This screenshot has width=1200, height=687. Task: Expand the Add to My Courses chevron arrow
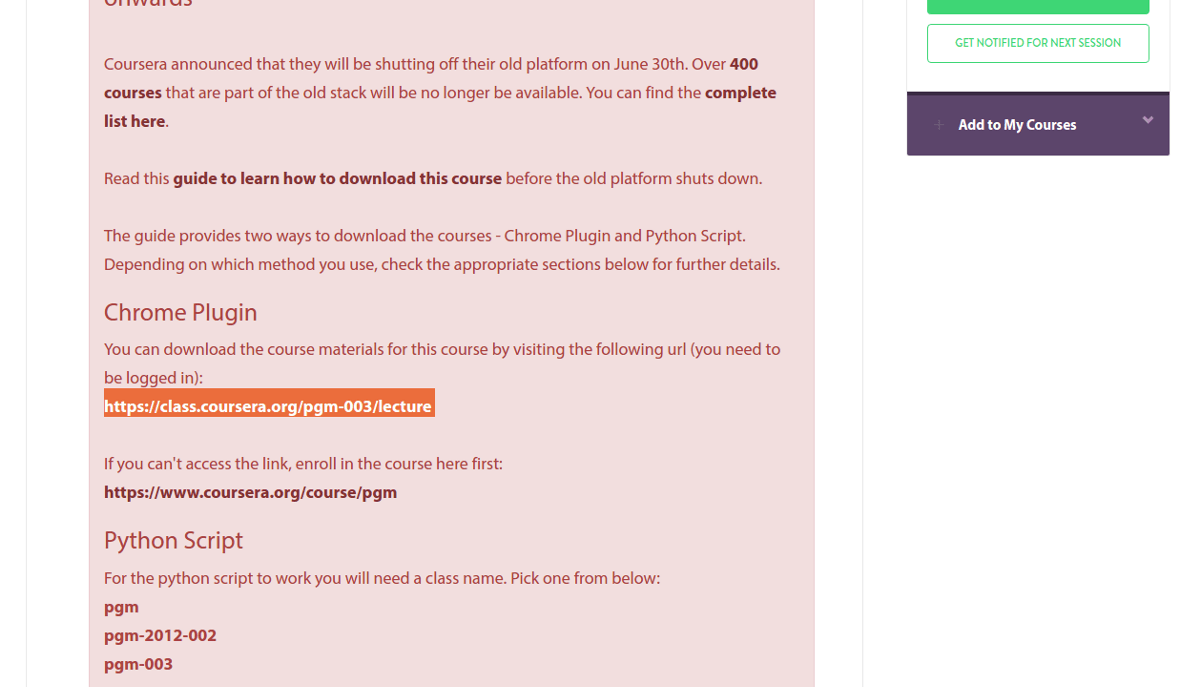click(x=1148, y=120)
